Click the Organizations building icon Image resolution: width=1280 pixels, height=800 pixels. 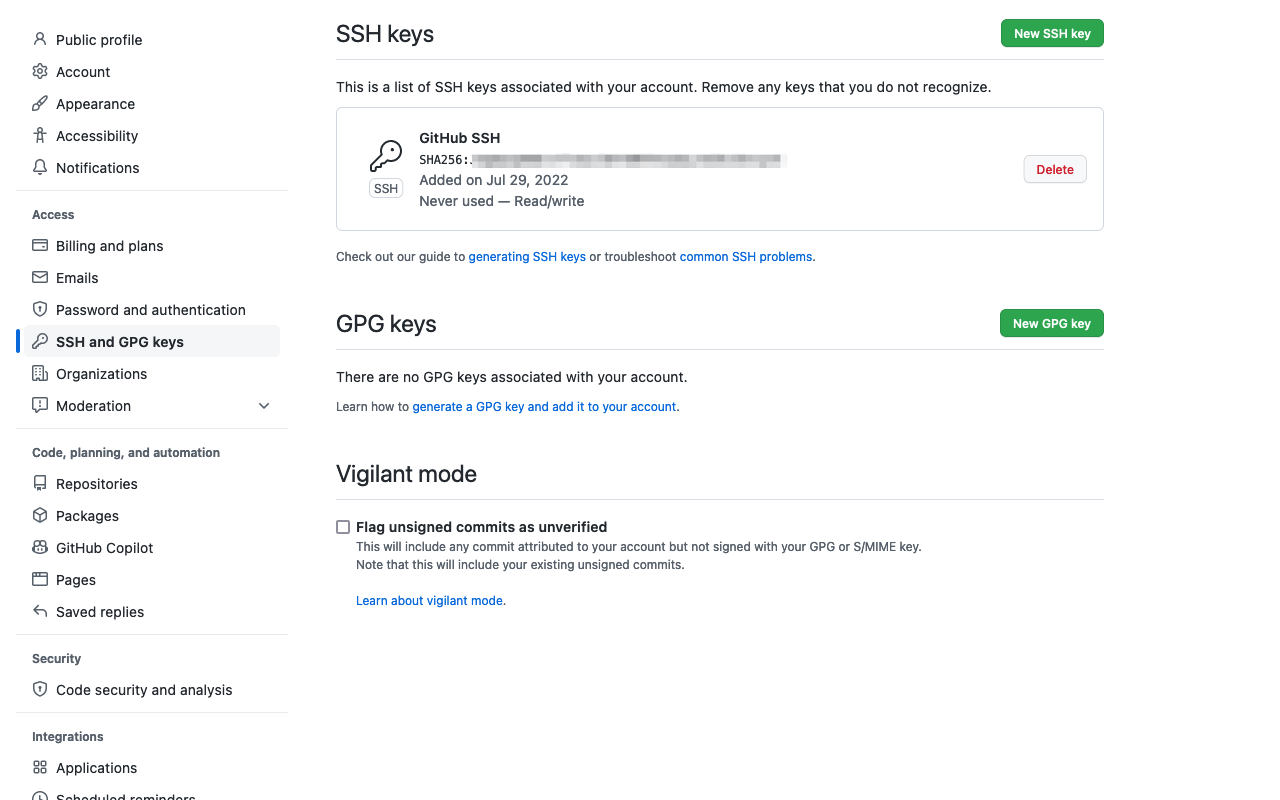pos(40,373)
